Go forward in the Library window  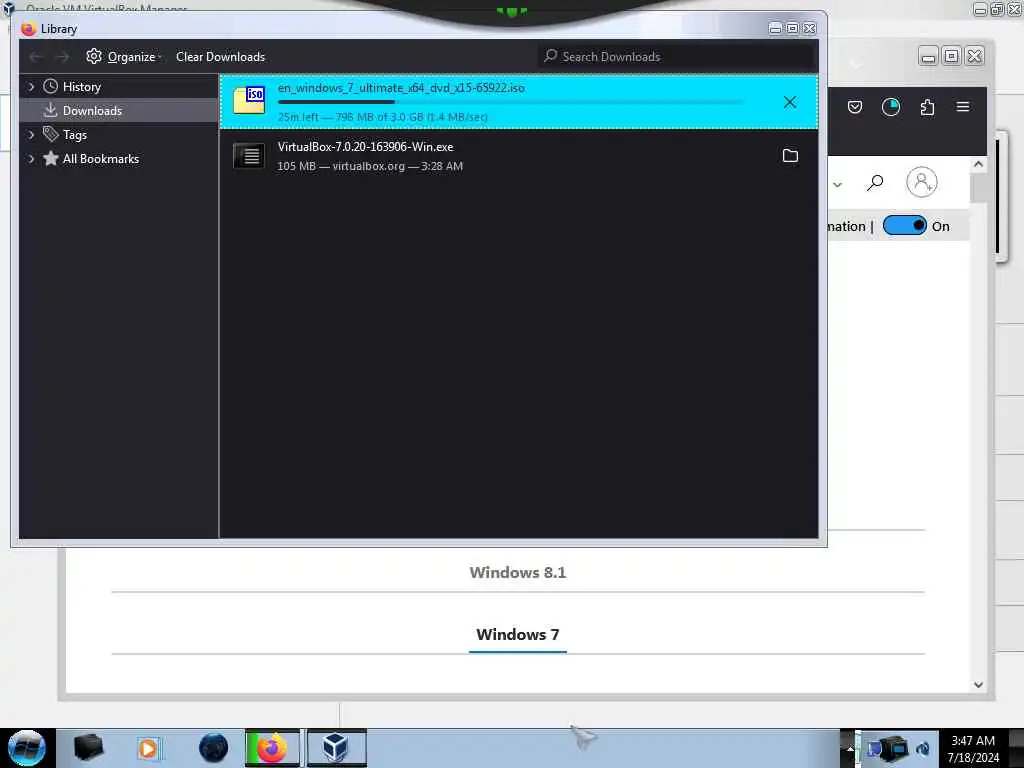pos(62,57)
